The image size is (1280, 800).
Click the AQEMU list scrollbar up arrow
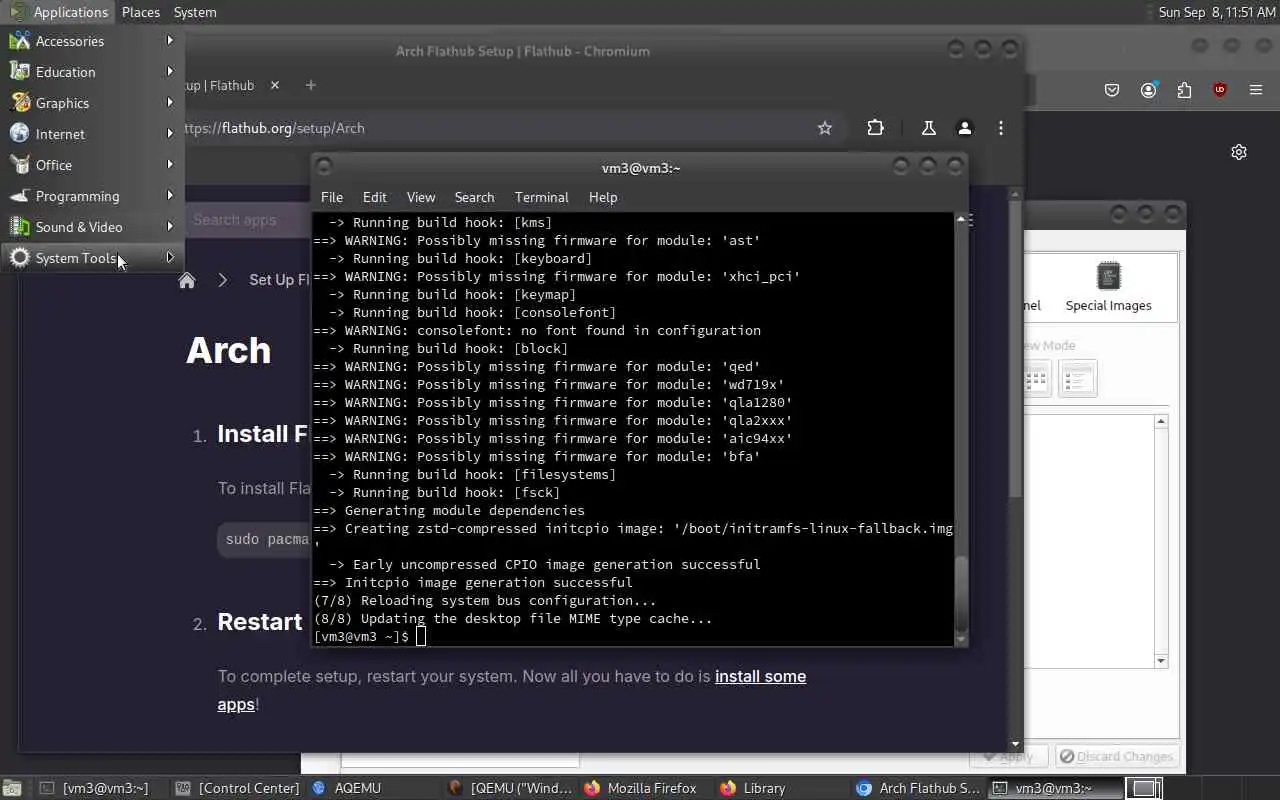point(1161,421)
